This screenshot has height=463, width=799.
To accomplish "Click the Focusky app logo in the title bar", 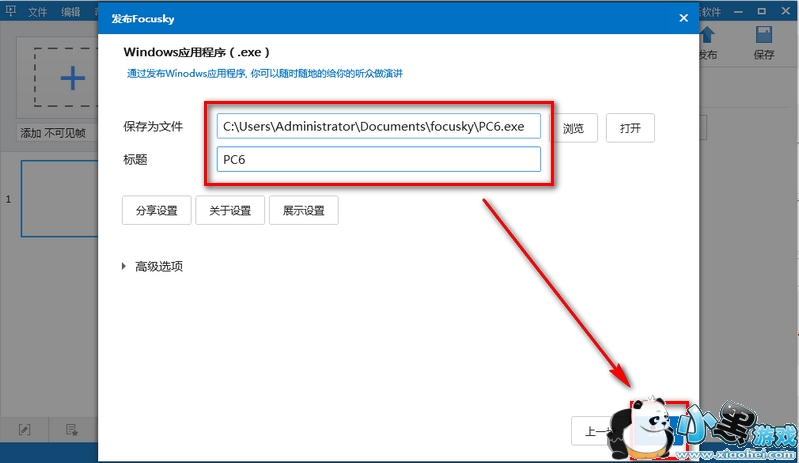I will pos(11,11).
